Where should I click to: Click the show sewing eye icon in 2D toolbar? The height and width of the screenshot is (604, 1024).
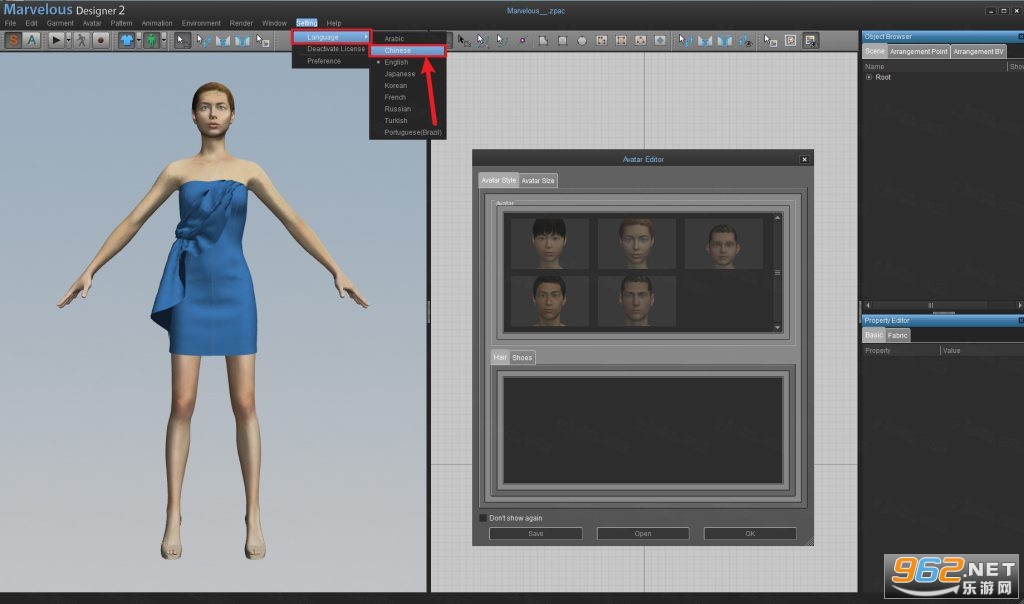pos(745,40)
